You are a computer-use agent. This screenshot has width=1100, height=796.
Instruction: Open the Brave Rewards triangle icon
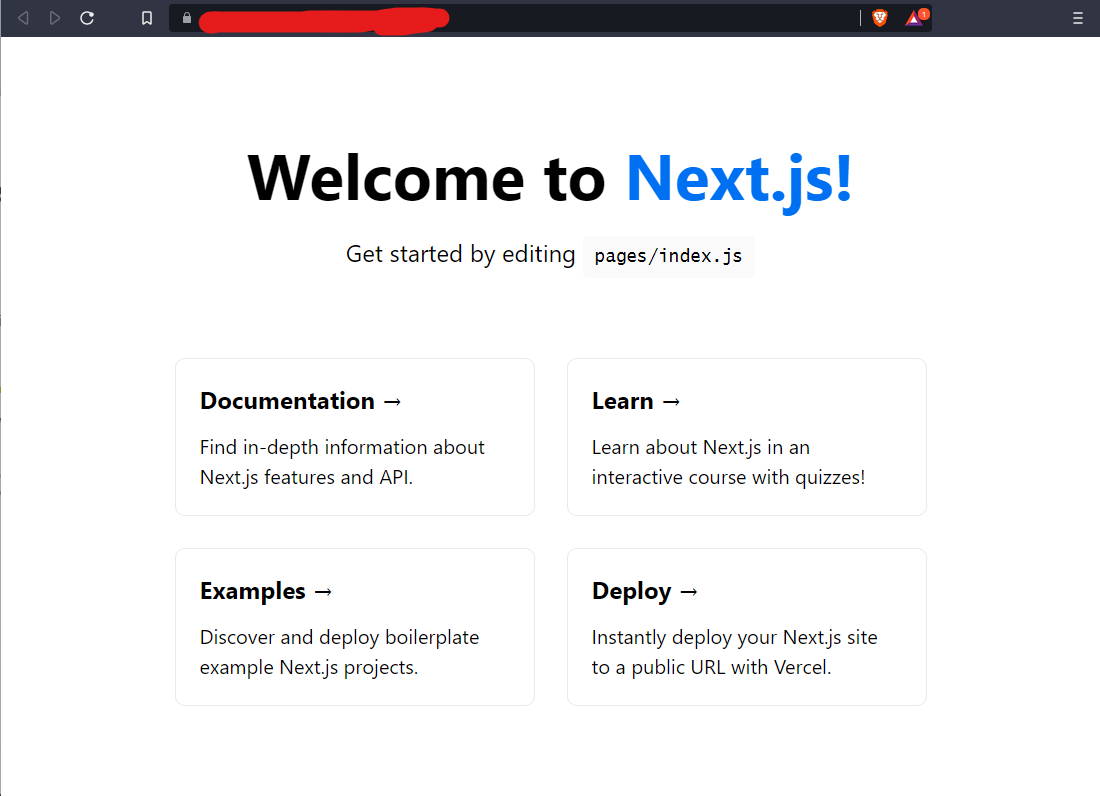(x=915, y=18)
